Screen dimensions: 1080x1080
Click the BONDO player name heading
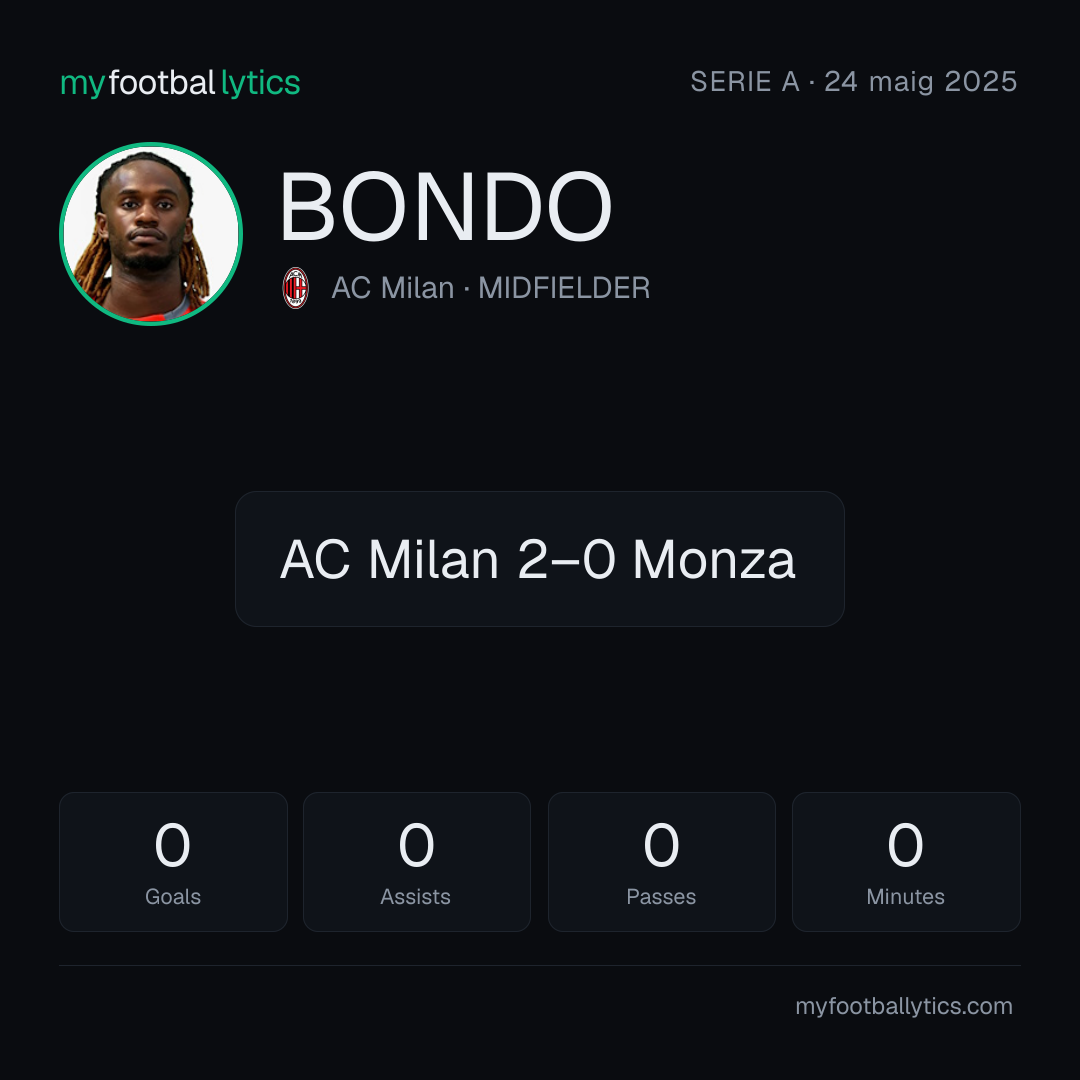click(x=446, y=207)
